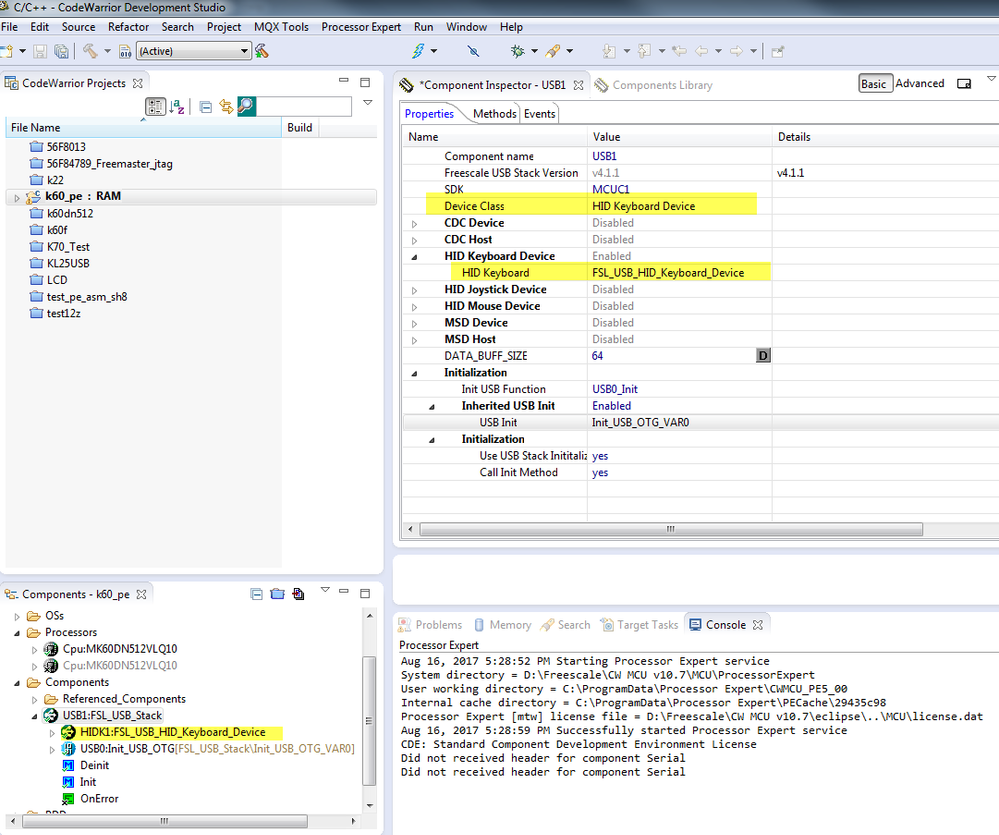999x835 pixels.
Task: Select the USB1:FSL_USB_Stack component icon
Action: (x=50, y=715)
